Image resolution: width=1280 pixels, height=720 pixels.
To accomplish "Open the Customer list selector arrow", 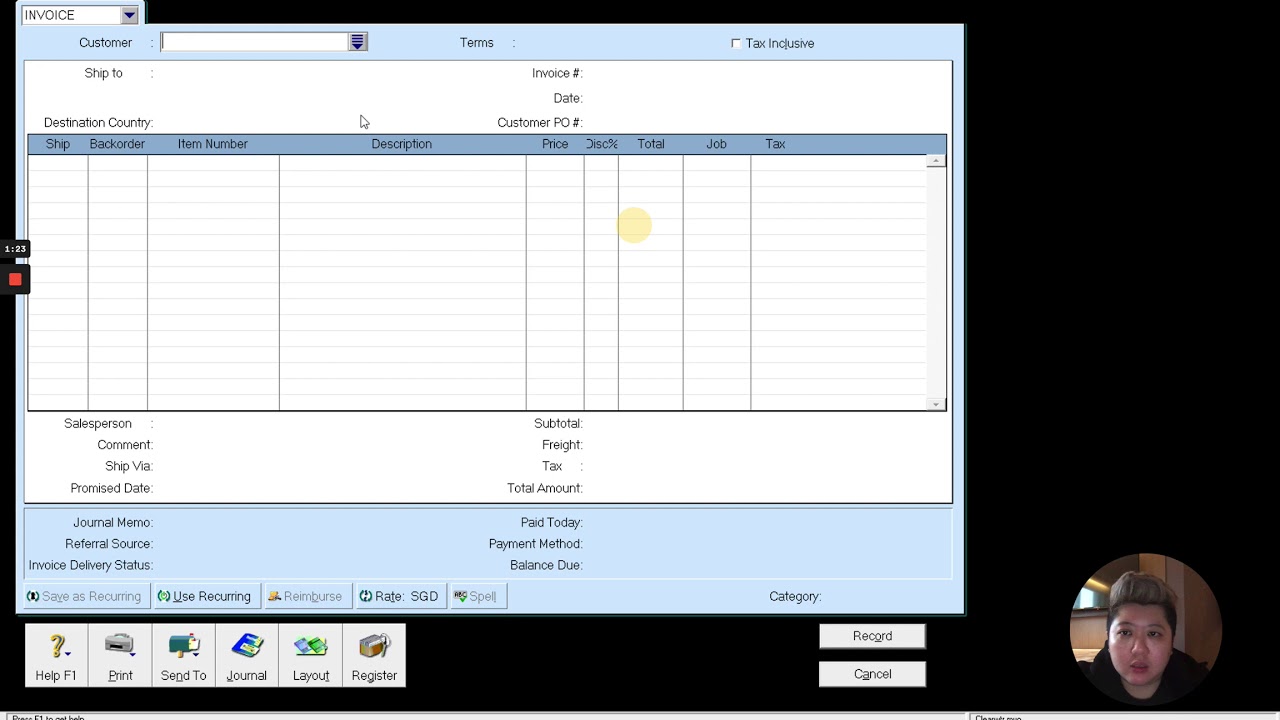I will pyautogui.click(x=357, y=42).
